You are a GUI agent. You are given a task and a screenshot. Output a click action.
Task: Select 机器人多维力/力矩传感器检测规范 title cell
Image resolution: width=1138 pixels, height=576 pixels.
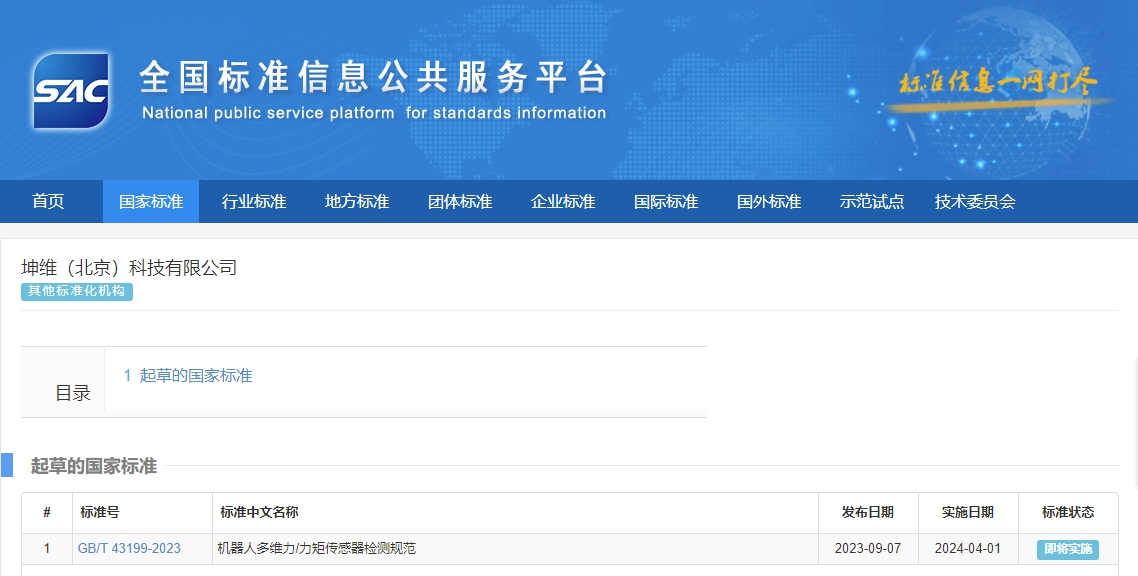pos(515,548)
